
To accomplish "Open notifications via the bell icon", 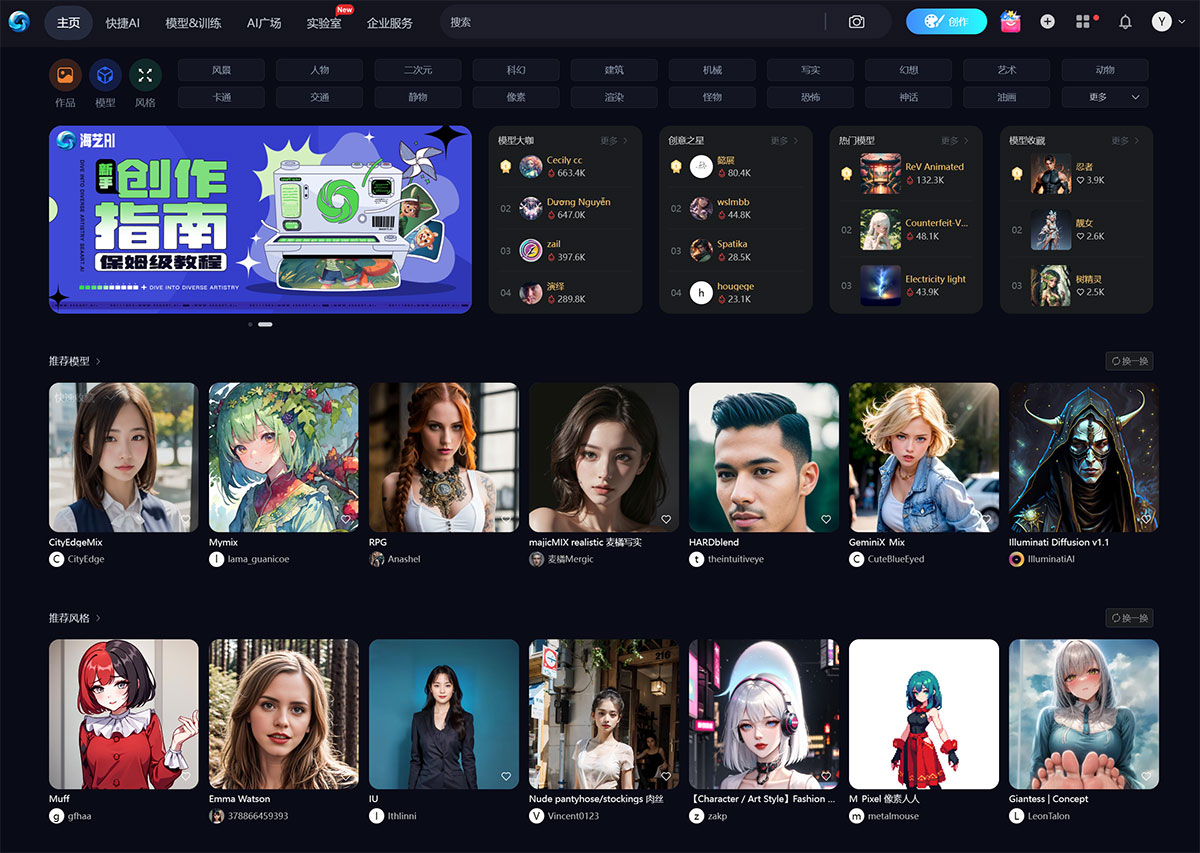I will pos(1124,21).
